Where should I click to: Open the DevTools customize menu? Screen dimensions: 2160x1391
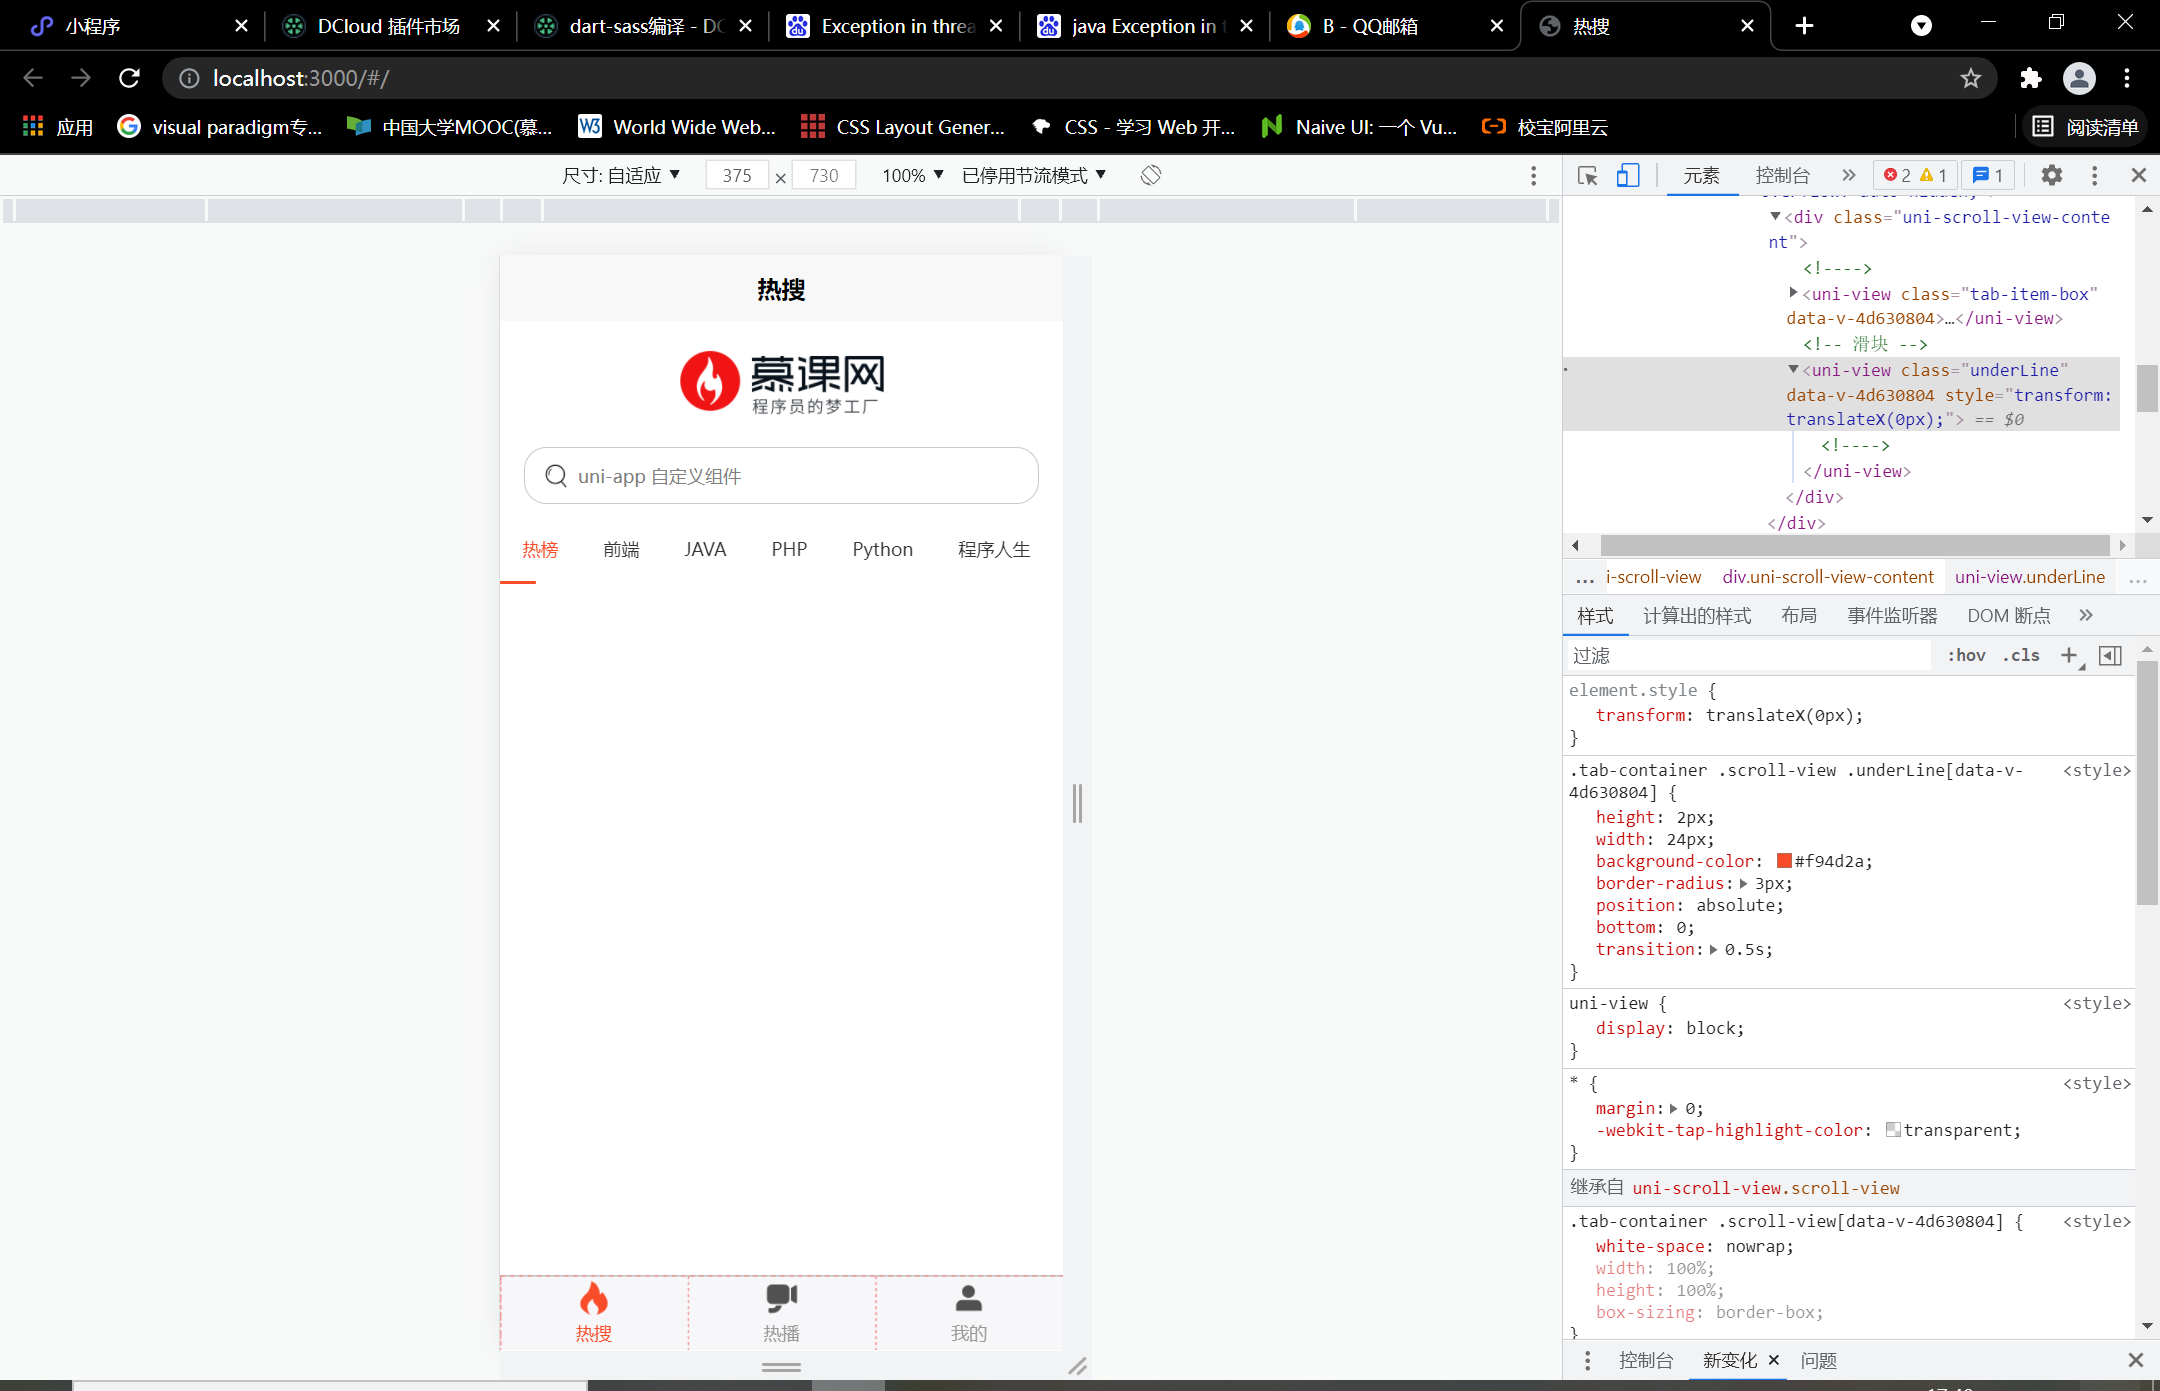[2095, 176]
